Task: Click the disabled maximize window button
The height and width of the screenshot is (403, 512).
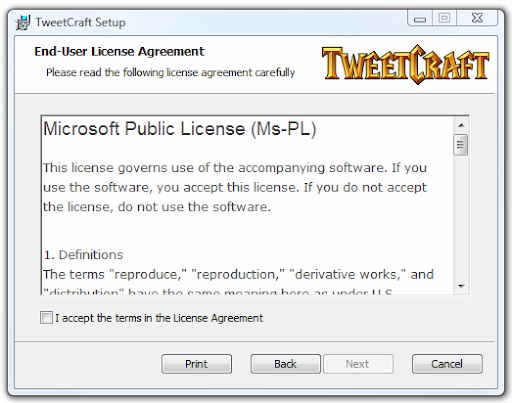Action: tap(444, 18)
